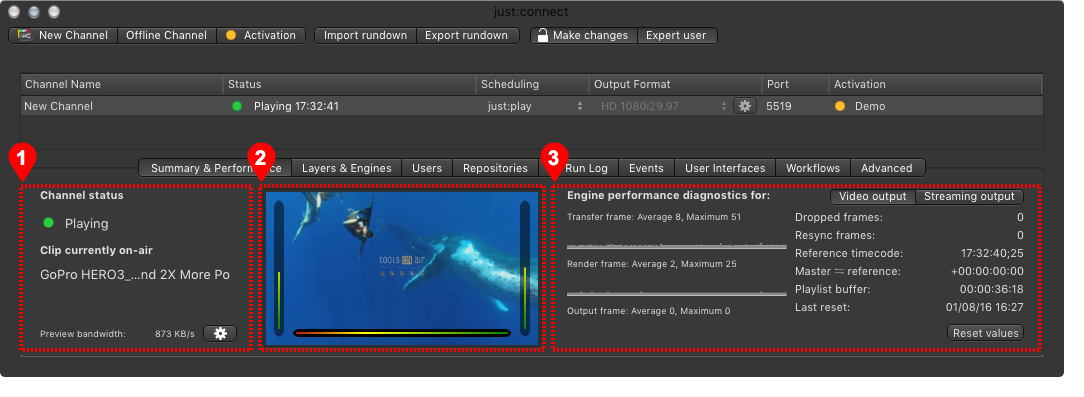
Task: Click the yellow dot on the Activation button
Action: pyautogui.click(x=231, y=35)
